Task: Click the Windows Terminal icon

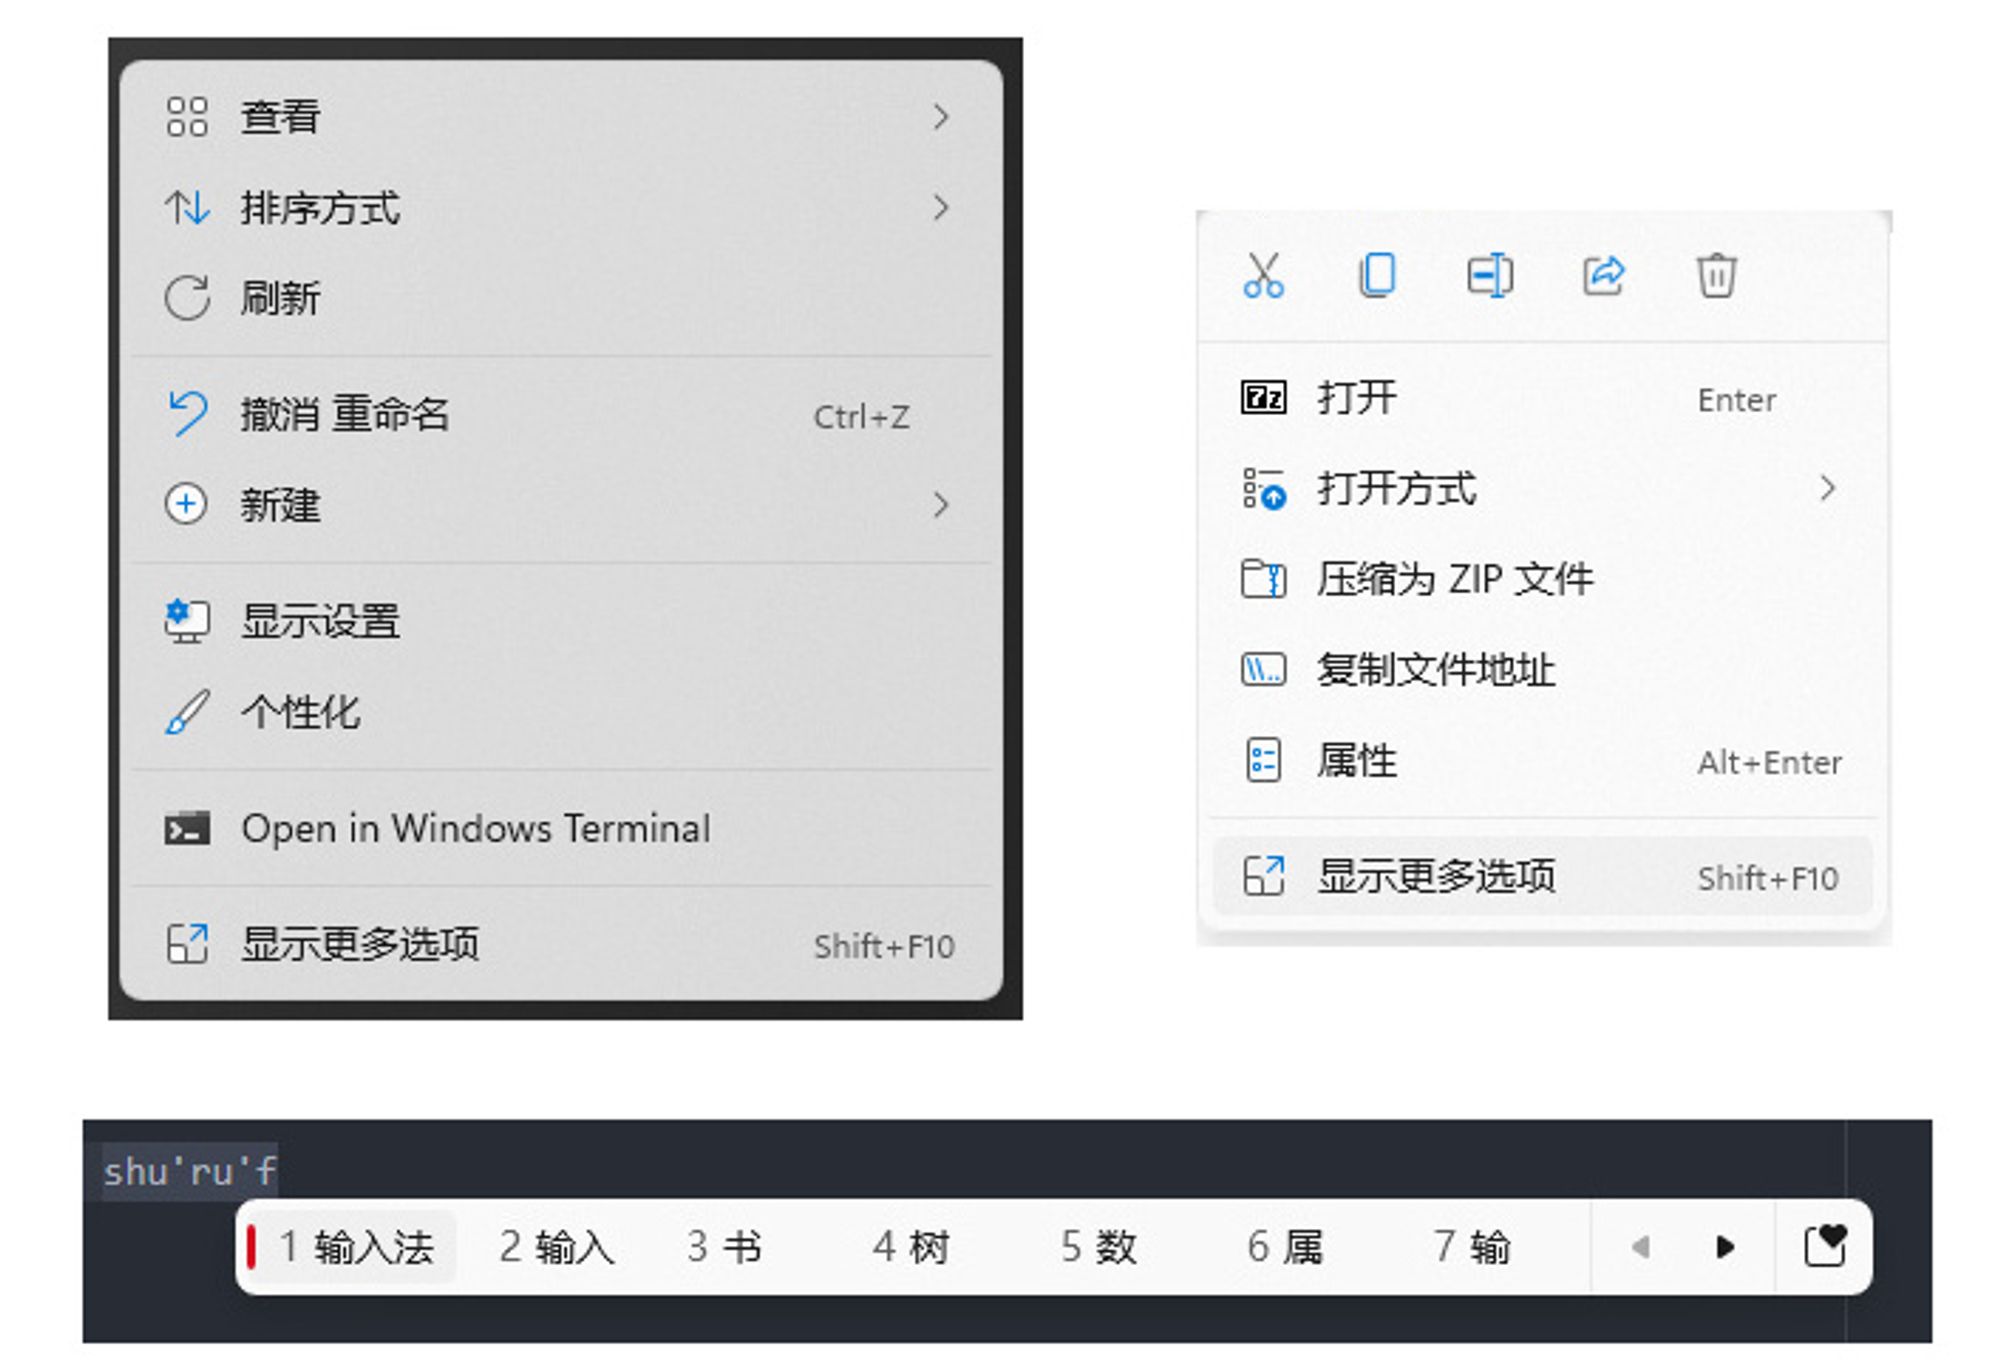Action: point(187,829)
